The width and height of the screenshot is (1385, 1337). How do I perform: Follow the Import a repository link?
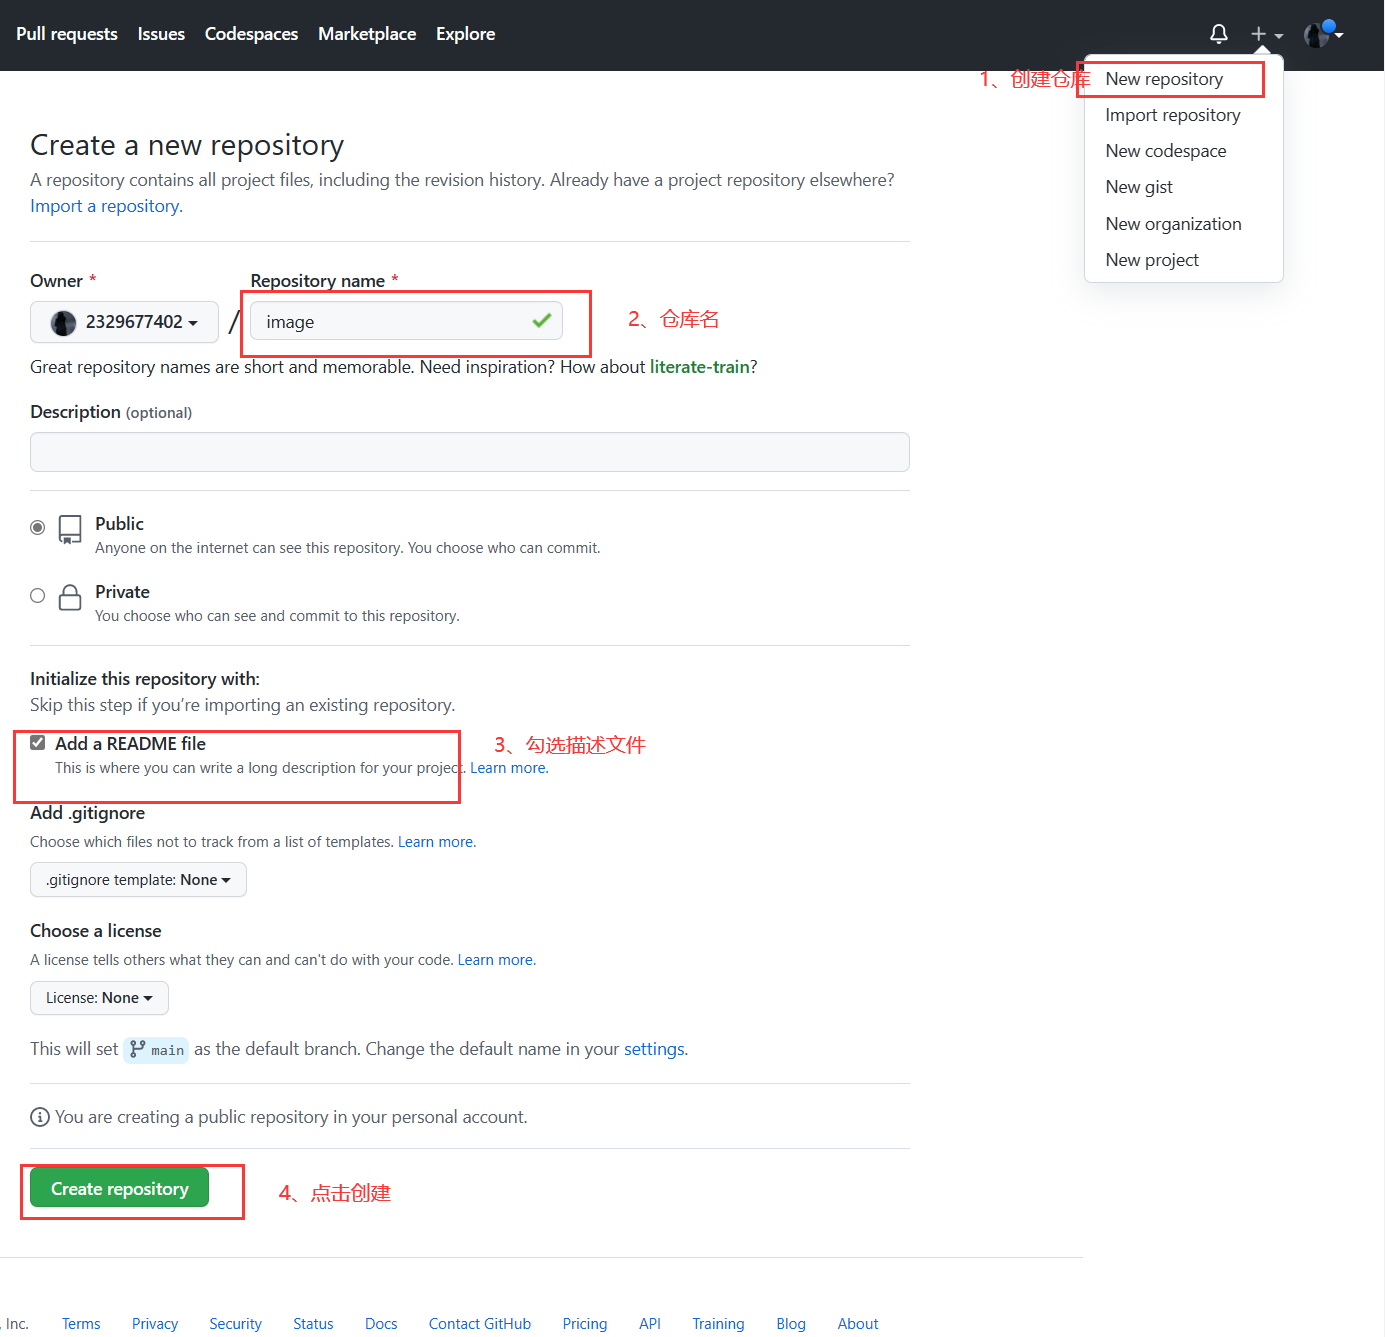(x=106, y=206)
